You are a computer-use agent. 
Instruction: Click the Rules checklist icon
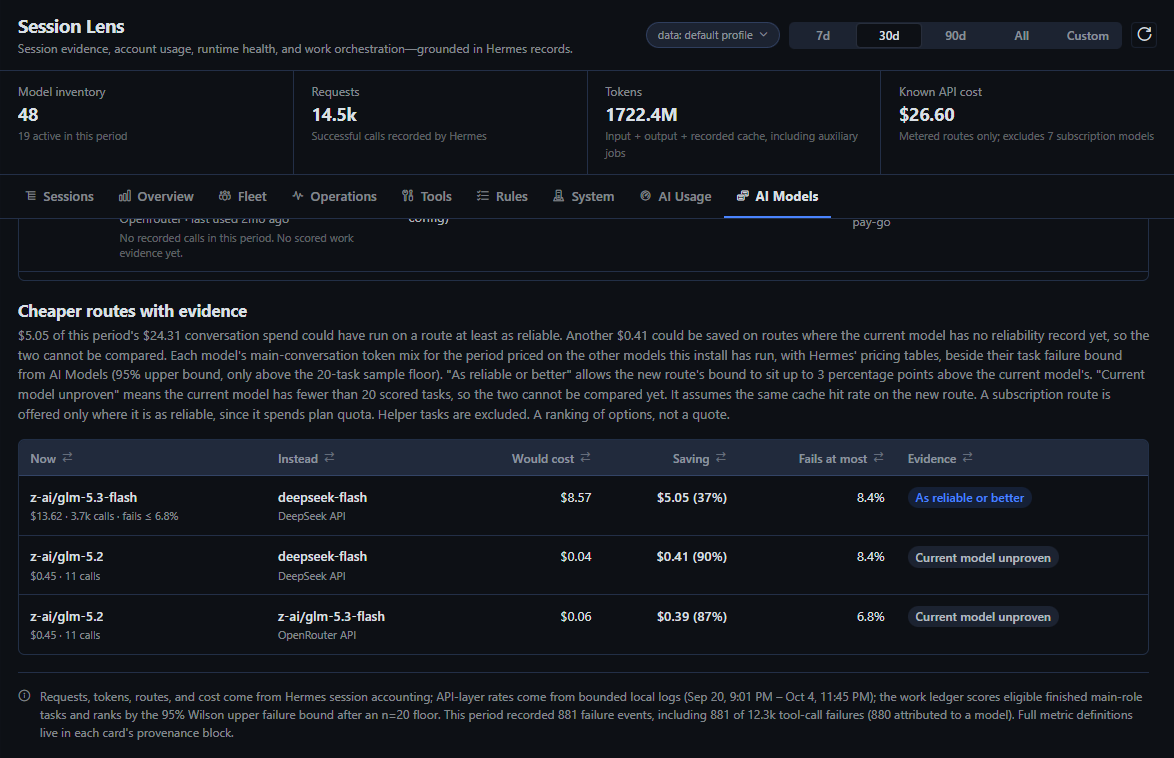483,195
